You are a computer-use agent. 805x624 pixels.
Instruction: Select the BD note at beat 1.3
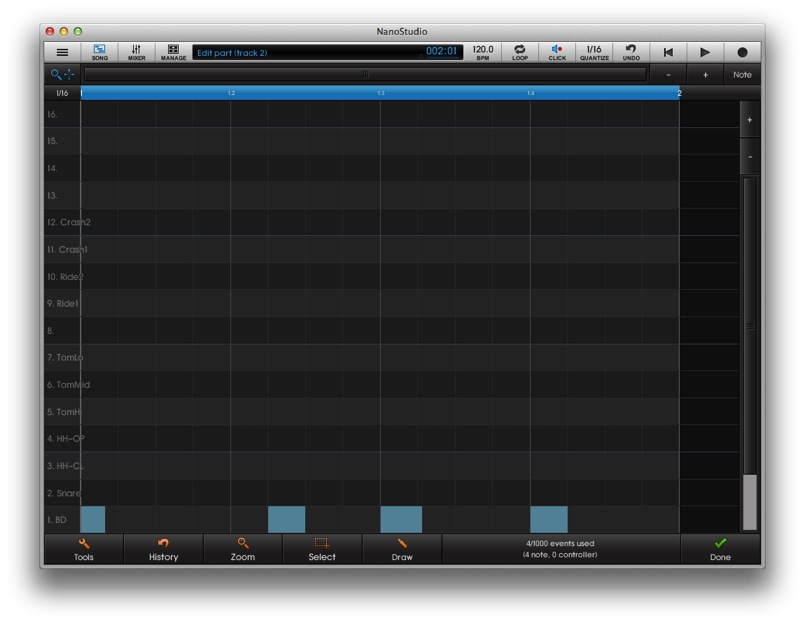[x=401, y=519]
